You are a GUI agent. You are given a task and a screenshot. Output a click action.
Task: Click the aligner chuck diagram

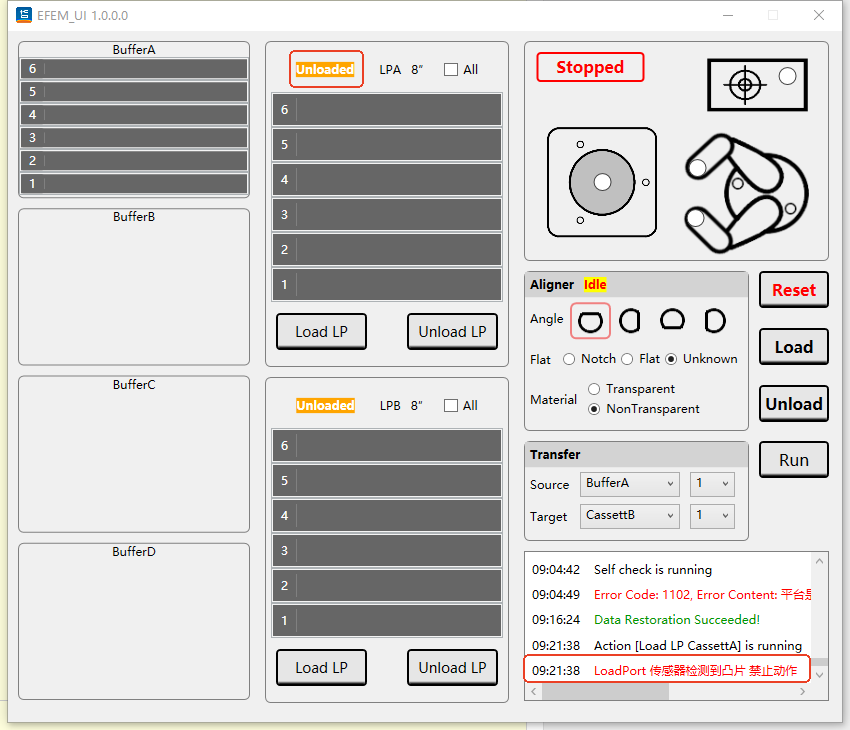point(602,182)
